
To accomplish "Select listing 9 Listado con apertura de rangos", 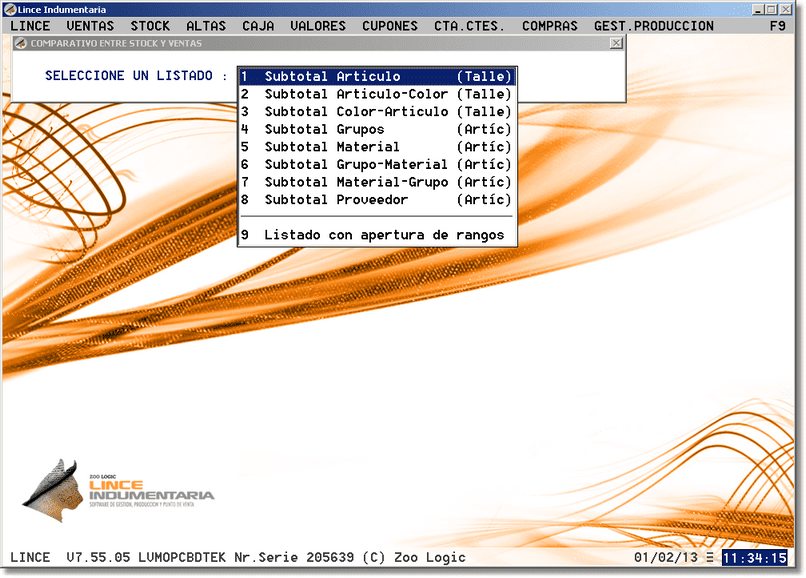I will [x=377, y=234].
